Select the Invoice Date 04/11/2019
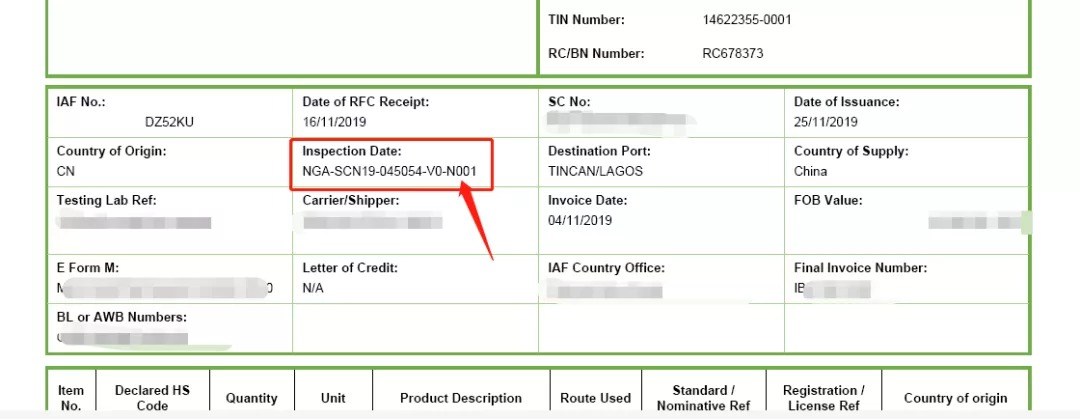The width and height of the screenshot is (1080, 419). [580, 221]
